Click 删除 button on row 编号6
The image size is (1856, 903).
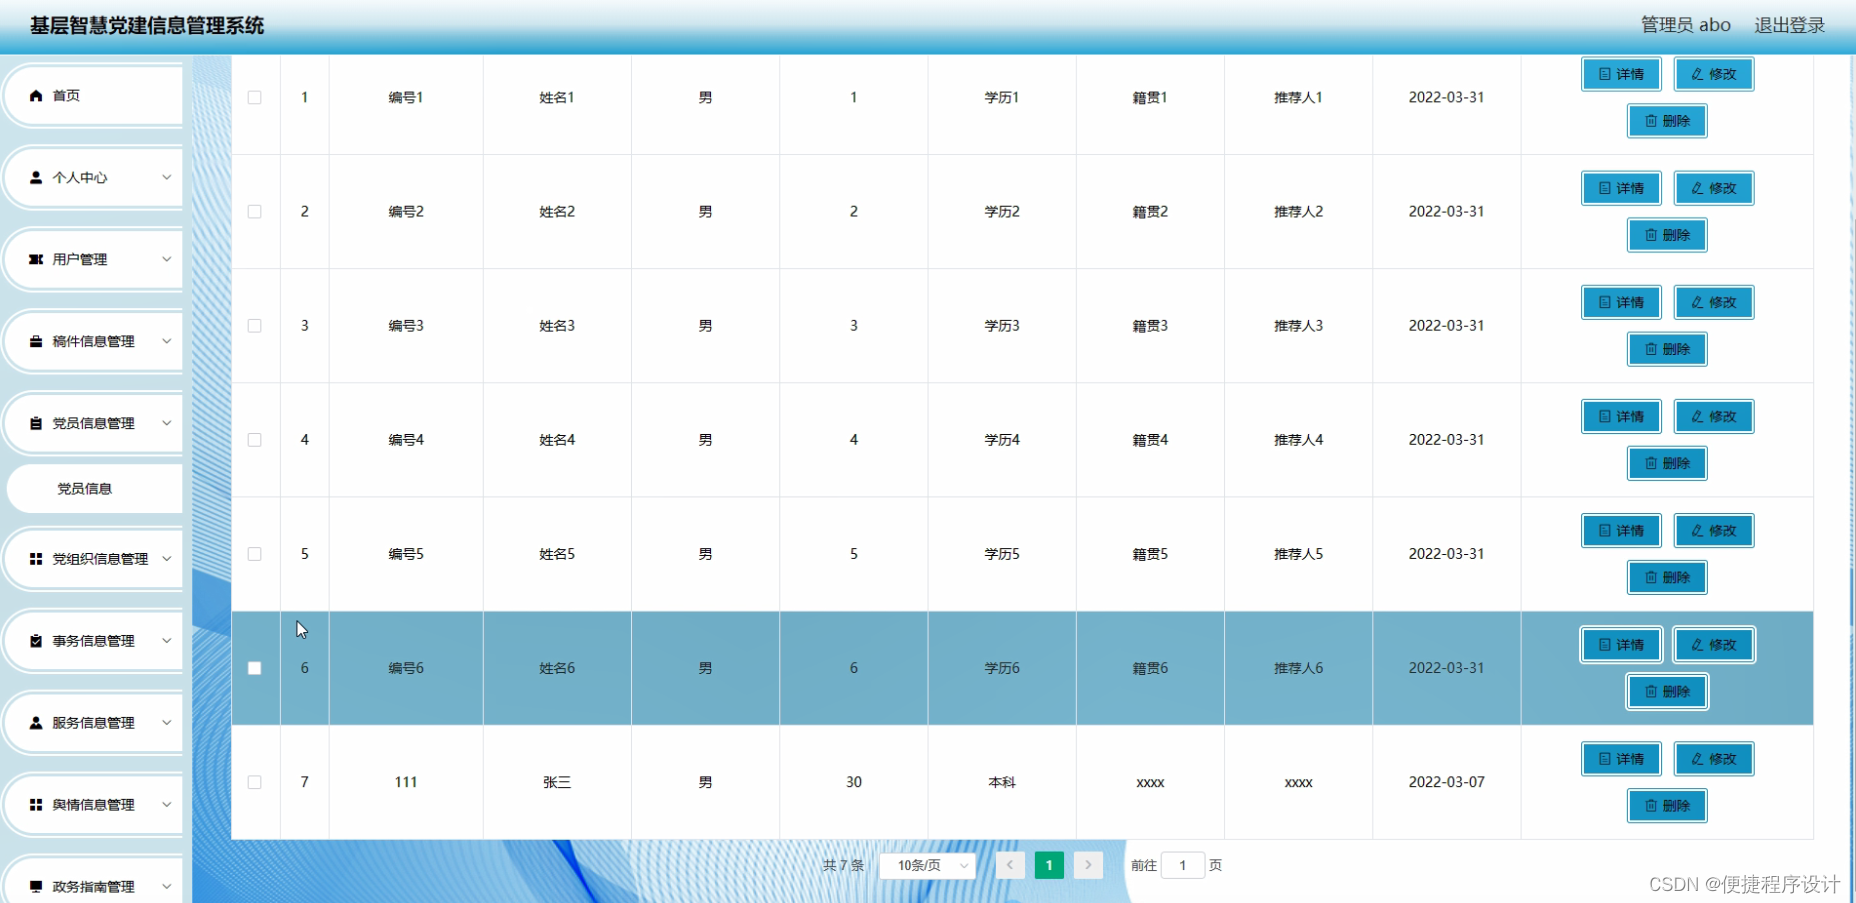[x=1666, y=691]
